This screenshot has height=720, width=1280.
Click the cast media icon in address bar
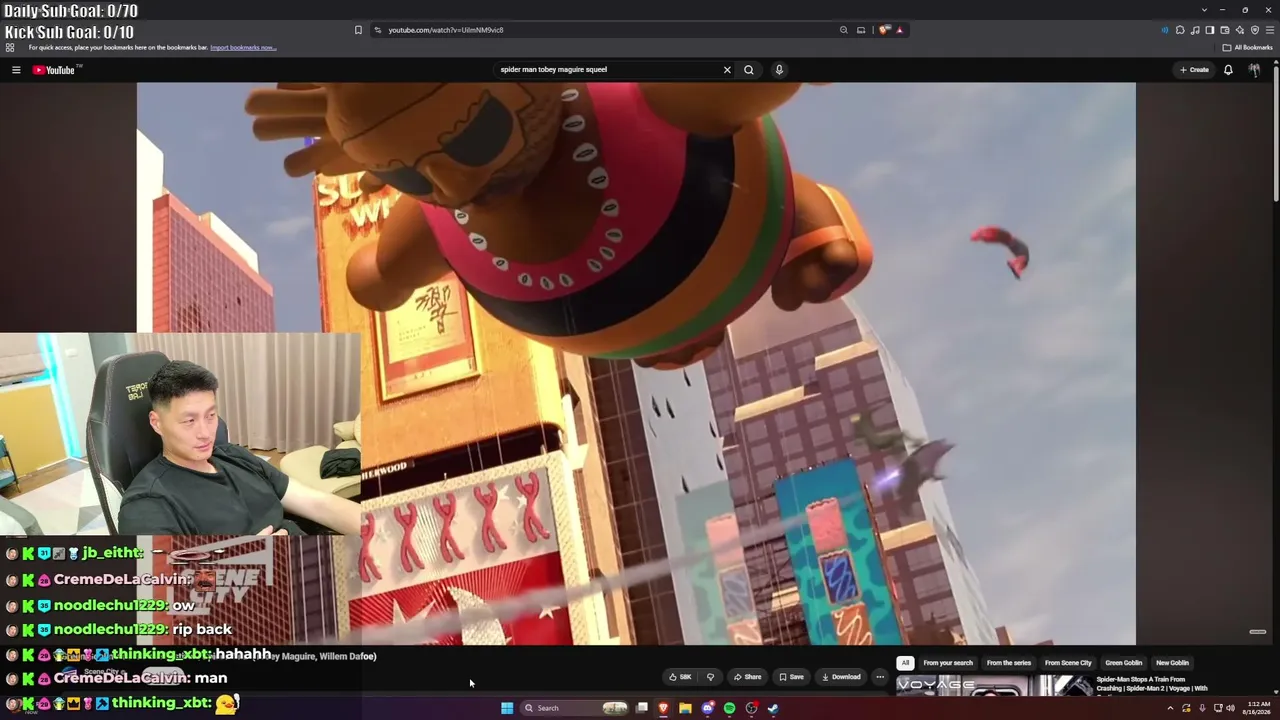(x=861, y=30)
